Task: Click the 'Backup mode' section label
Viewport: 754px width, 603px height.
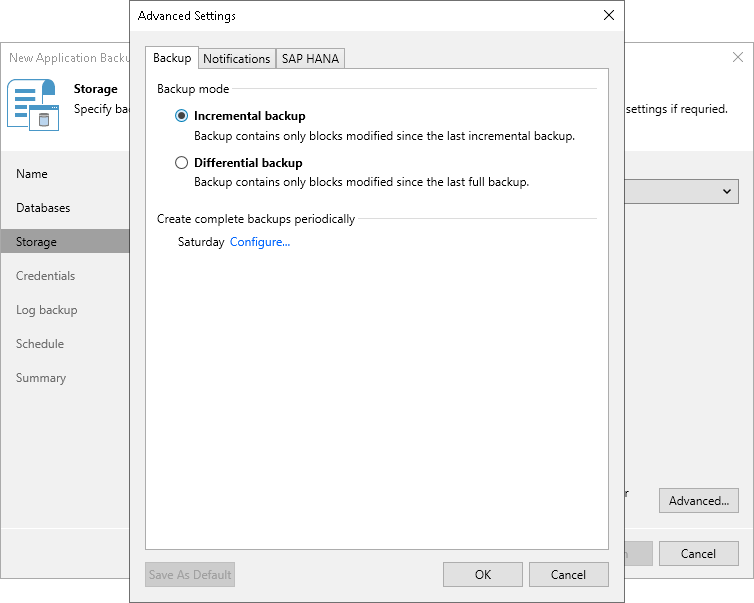Action: tap(193, 89)
